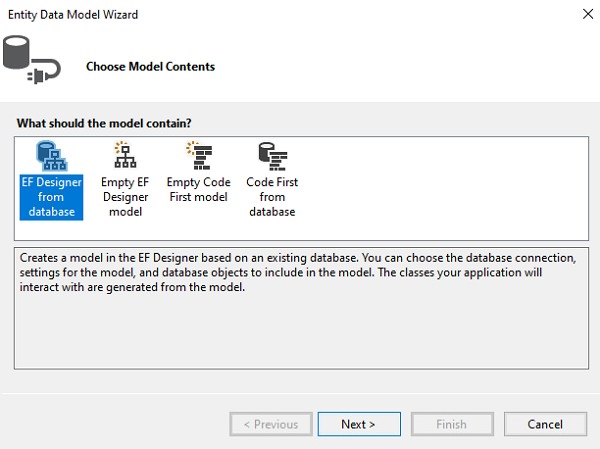Viewport: 600px width, 449px height.
Task: Click the disabled Previous button
Action: tap(271, 424)
